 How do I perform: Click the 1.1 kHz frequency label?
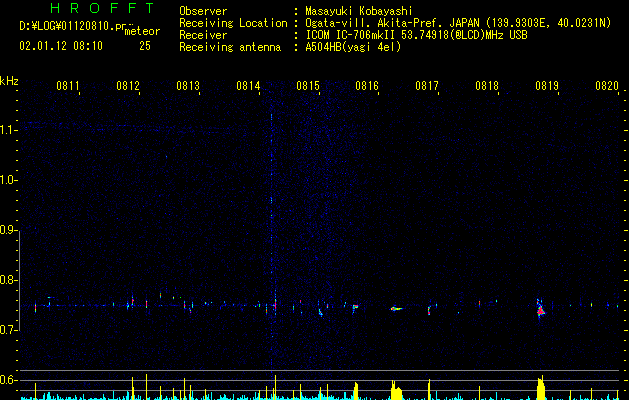point(9,130)
